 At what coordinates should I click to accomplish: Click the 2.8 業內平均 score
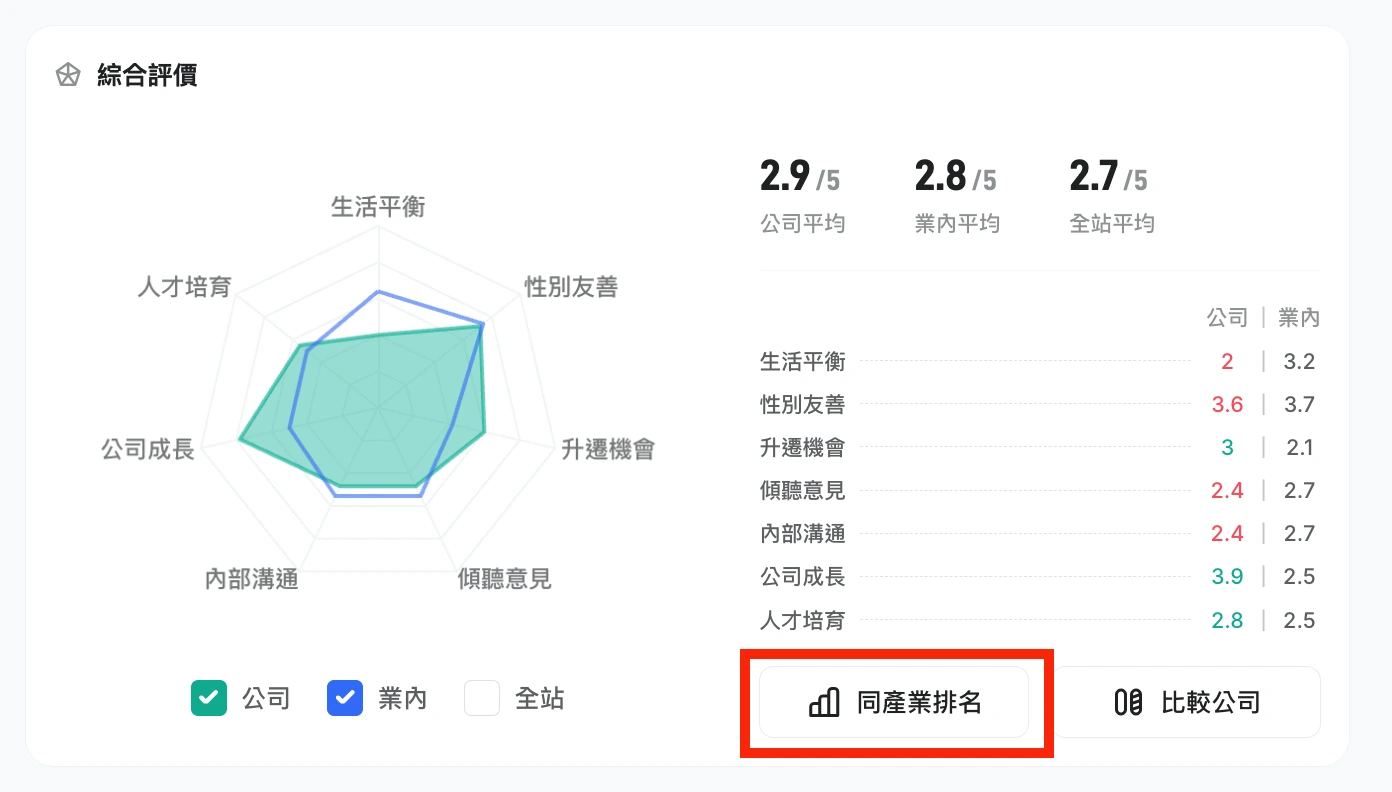(957, 196)
